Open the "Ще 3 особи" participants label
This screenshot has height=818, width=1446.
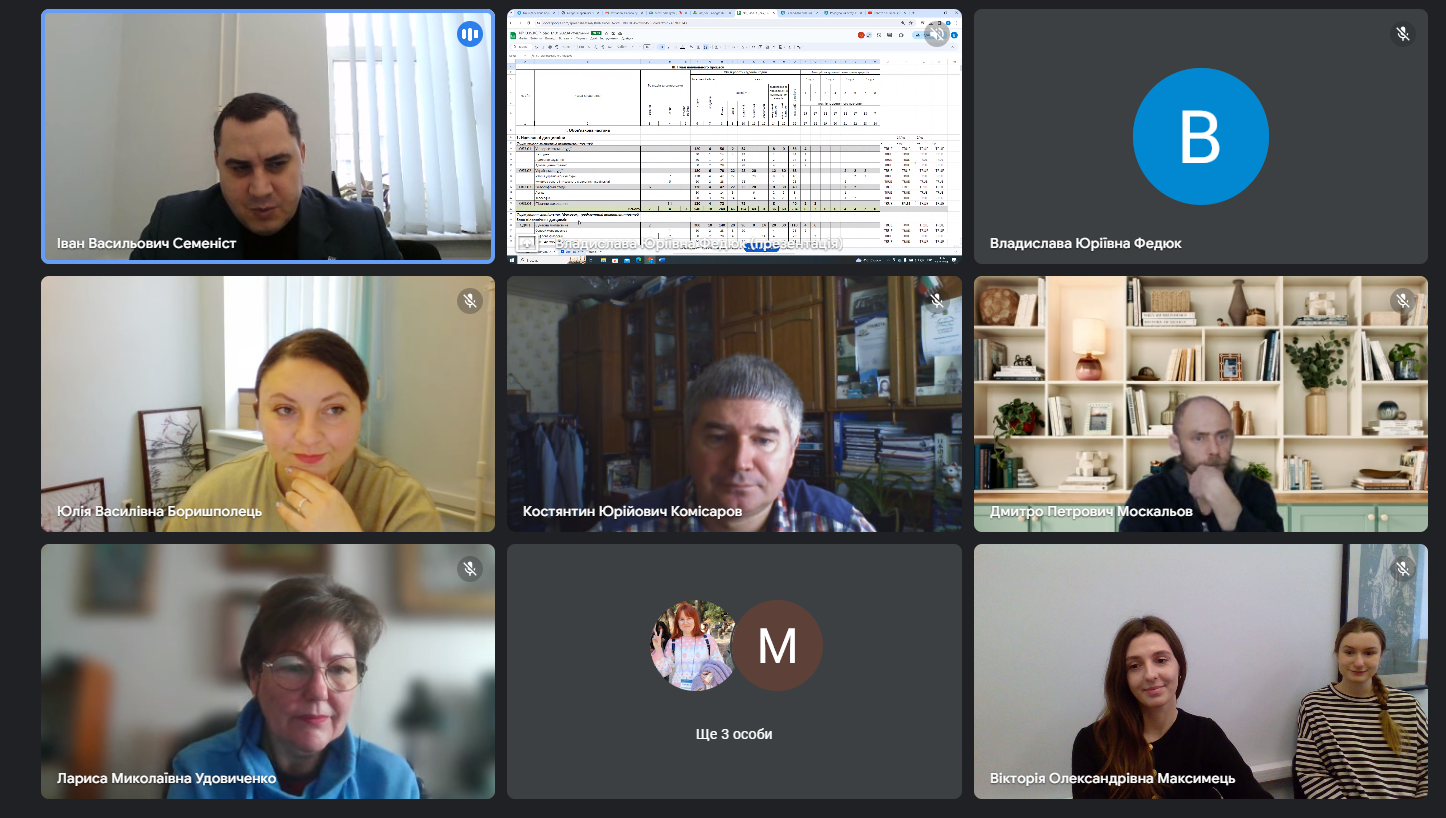[x=734, y=734]
